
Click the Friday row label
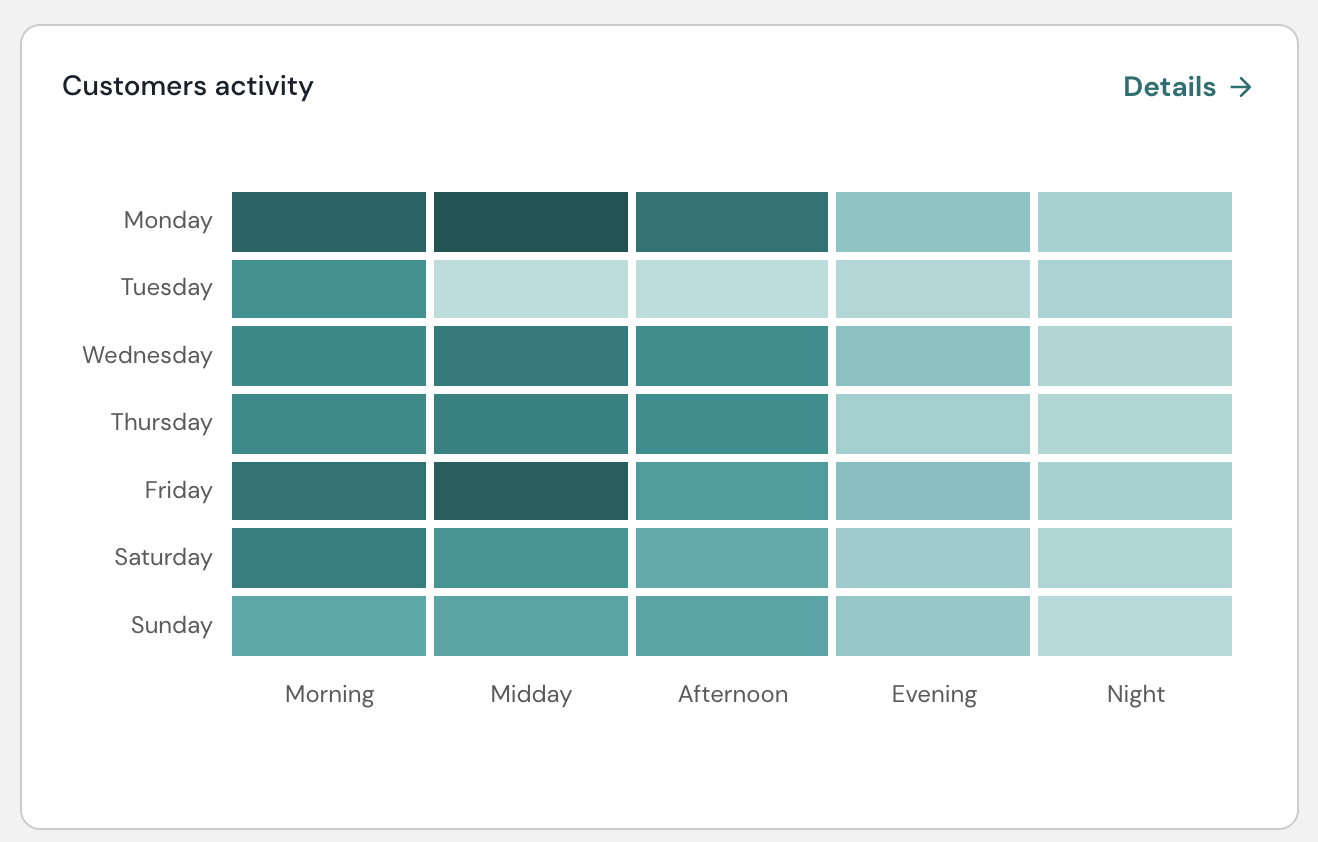pos(179,491)
